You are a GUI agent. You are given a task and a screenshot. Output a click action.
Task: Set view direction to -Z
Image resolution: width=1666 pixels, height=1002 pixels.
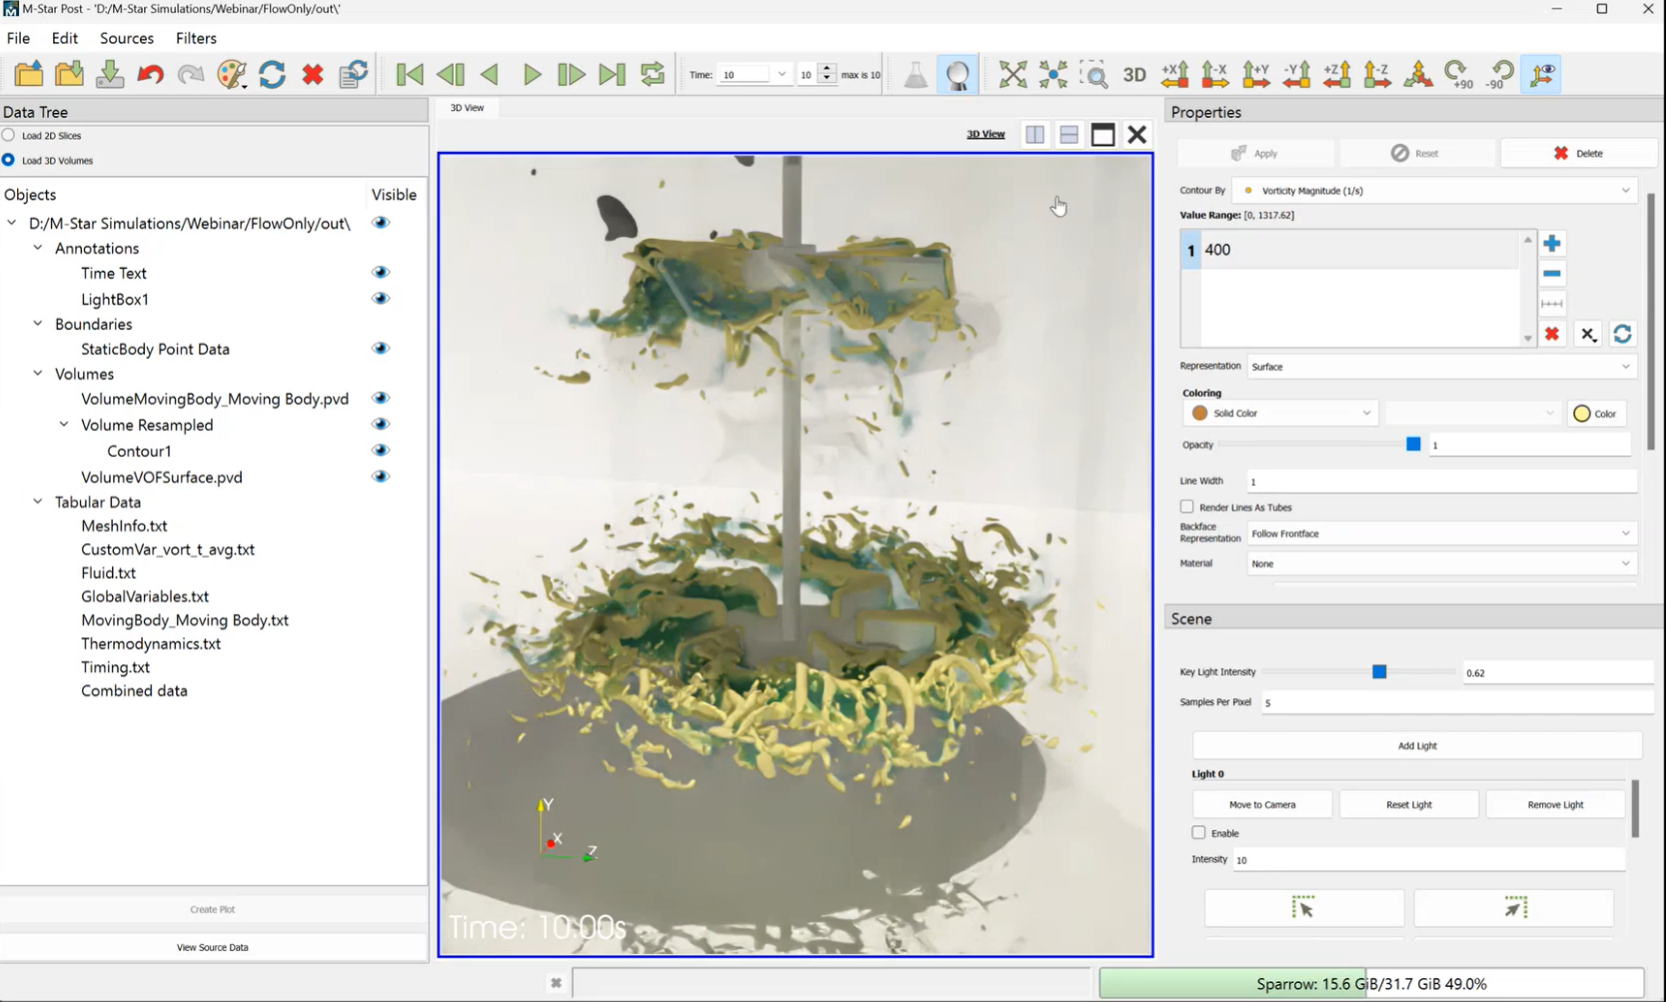(x=1377, y=74)
